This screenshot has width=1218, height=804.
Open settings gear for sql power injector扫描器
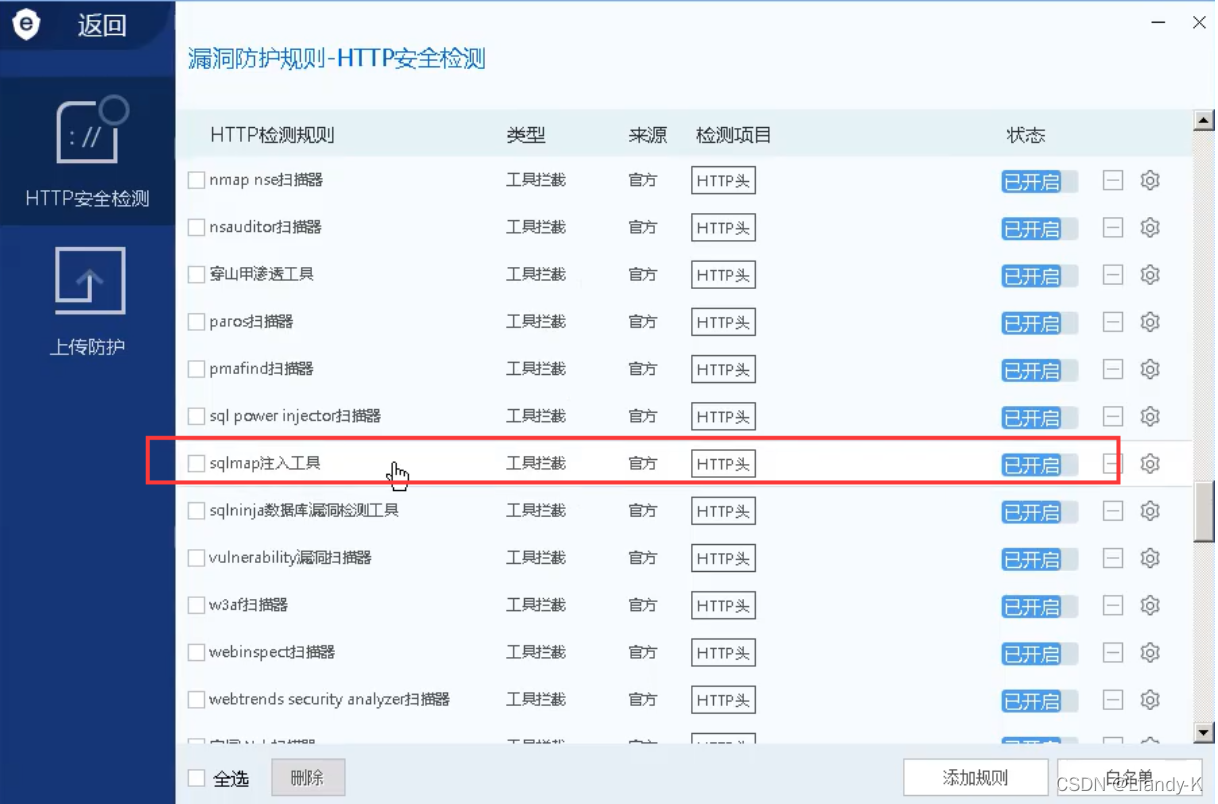point(1150,416)
